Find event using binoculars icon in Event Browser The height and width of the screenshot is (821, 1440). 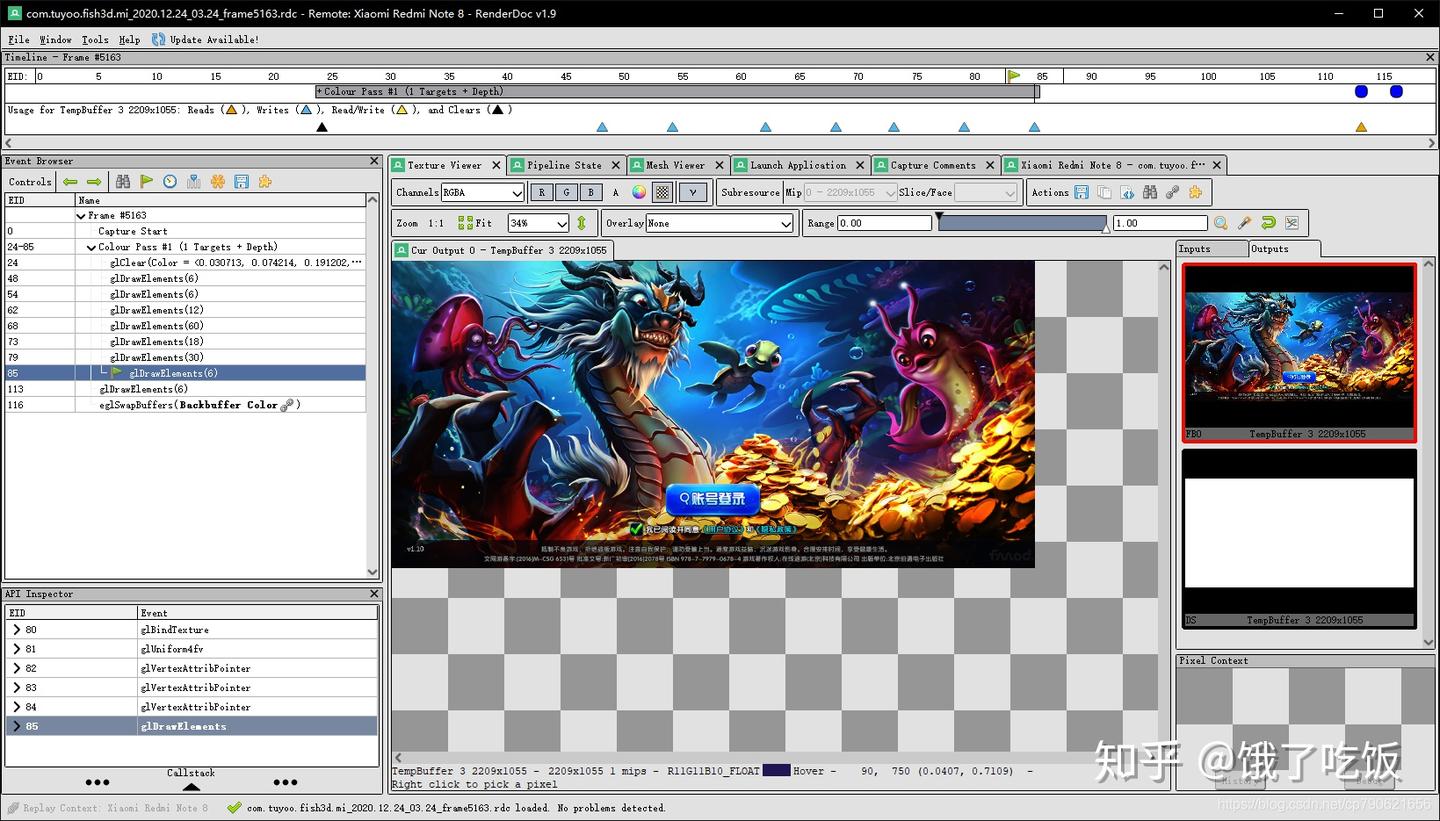click(123, 181)
